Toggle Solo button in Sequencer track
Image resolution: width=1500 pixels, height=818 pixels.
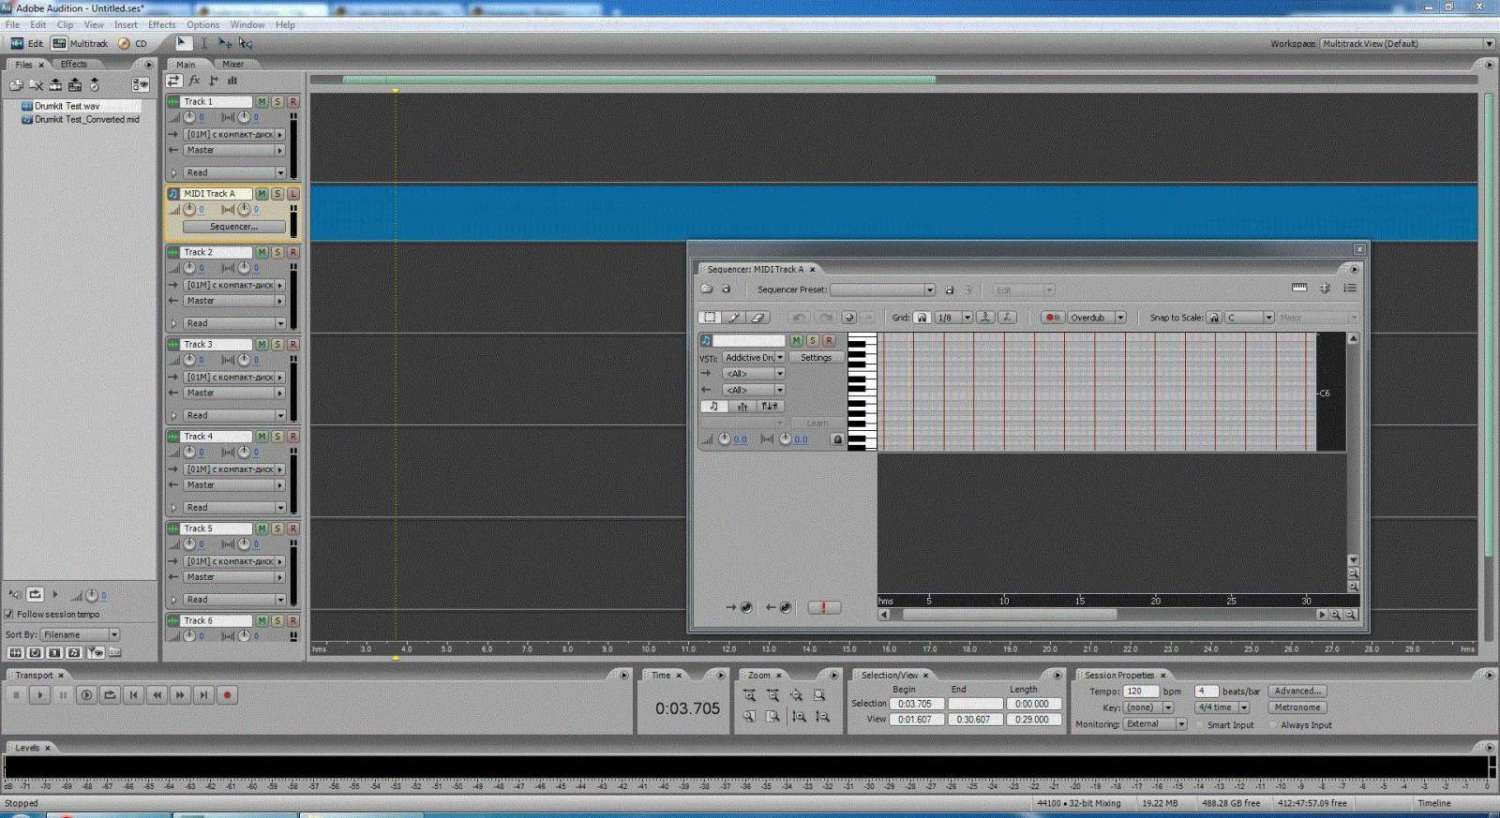tap(812, 341)
